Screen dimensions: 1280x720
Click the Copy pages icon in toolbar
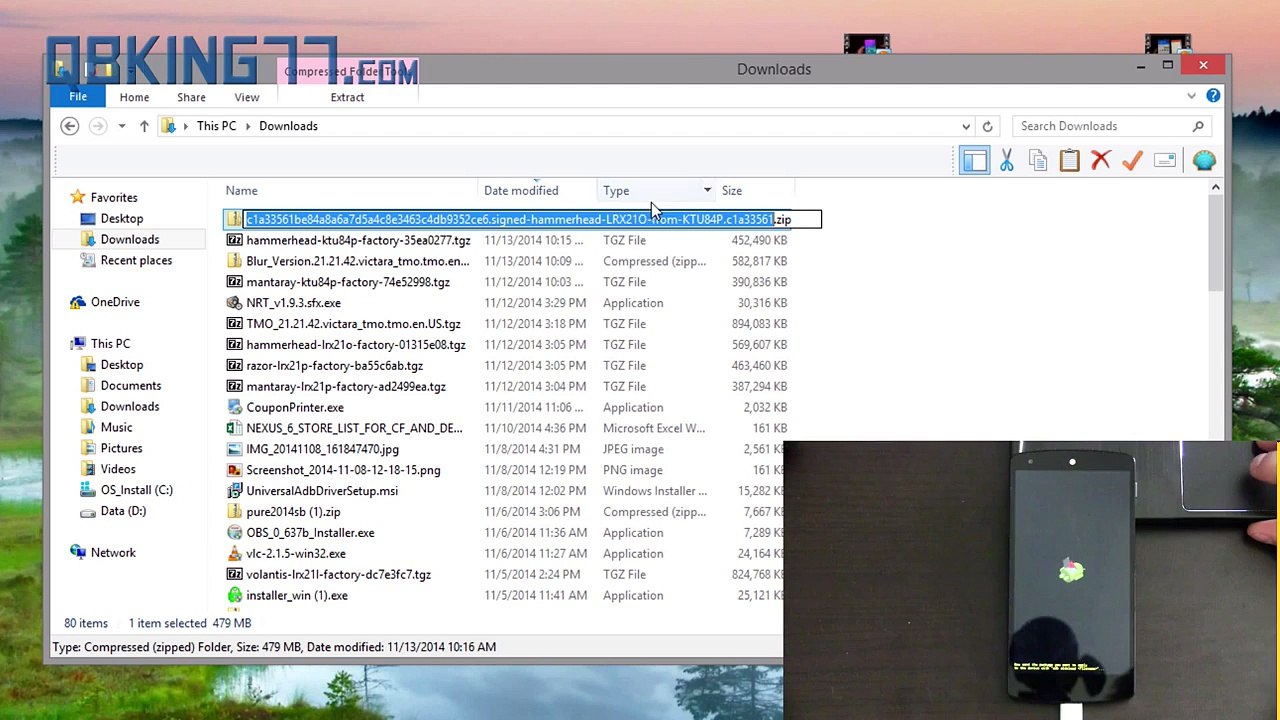[x=1038, y=161]
